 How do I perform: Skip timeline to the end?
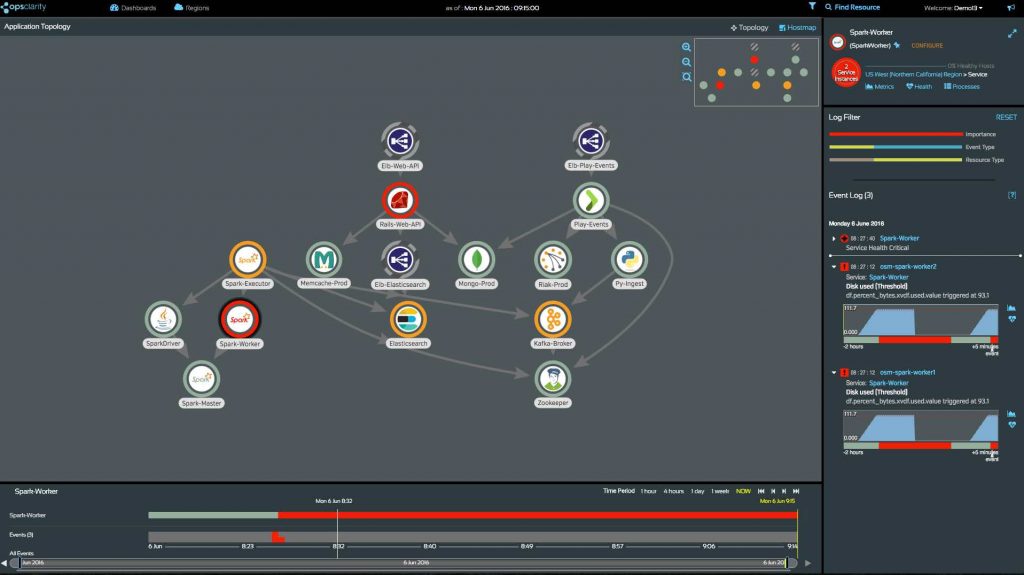click(x=796, y=491)
